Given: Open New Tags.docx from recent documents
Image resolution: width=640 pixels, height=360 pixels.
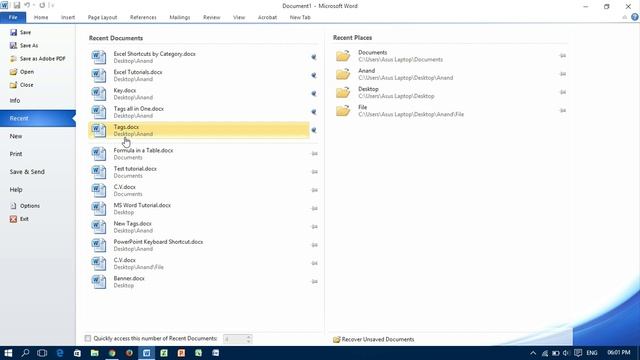Looking at the screenshot, I should (199, 227).
